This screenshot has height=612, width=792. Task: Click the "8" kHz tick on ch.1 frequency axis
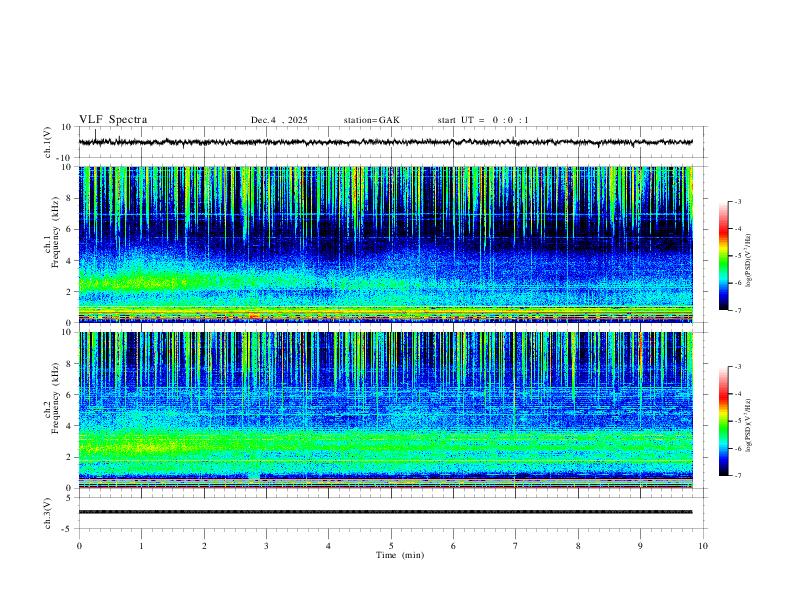(69, 198)
